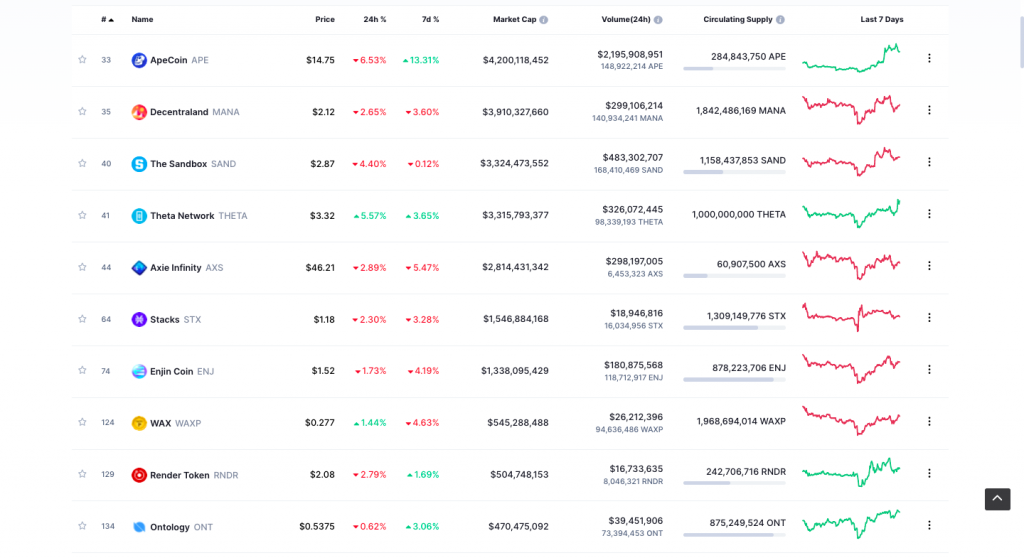Click Enjin Coin circulating supply progress bar
Viewport: 1024px width, 558px height.
point(734,380)
